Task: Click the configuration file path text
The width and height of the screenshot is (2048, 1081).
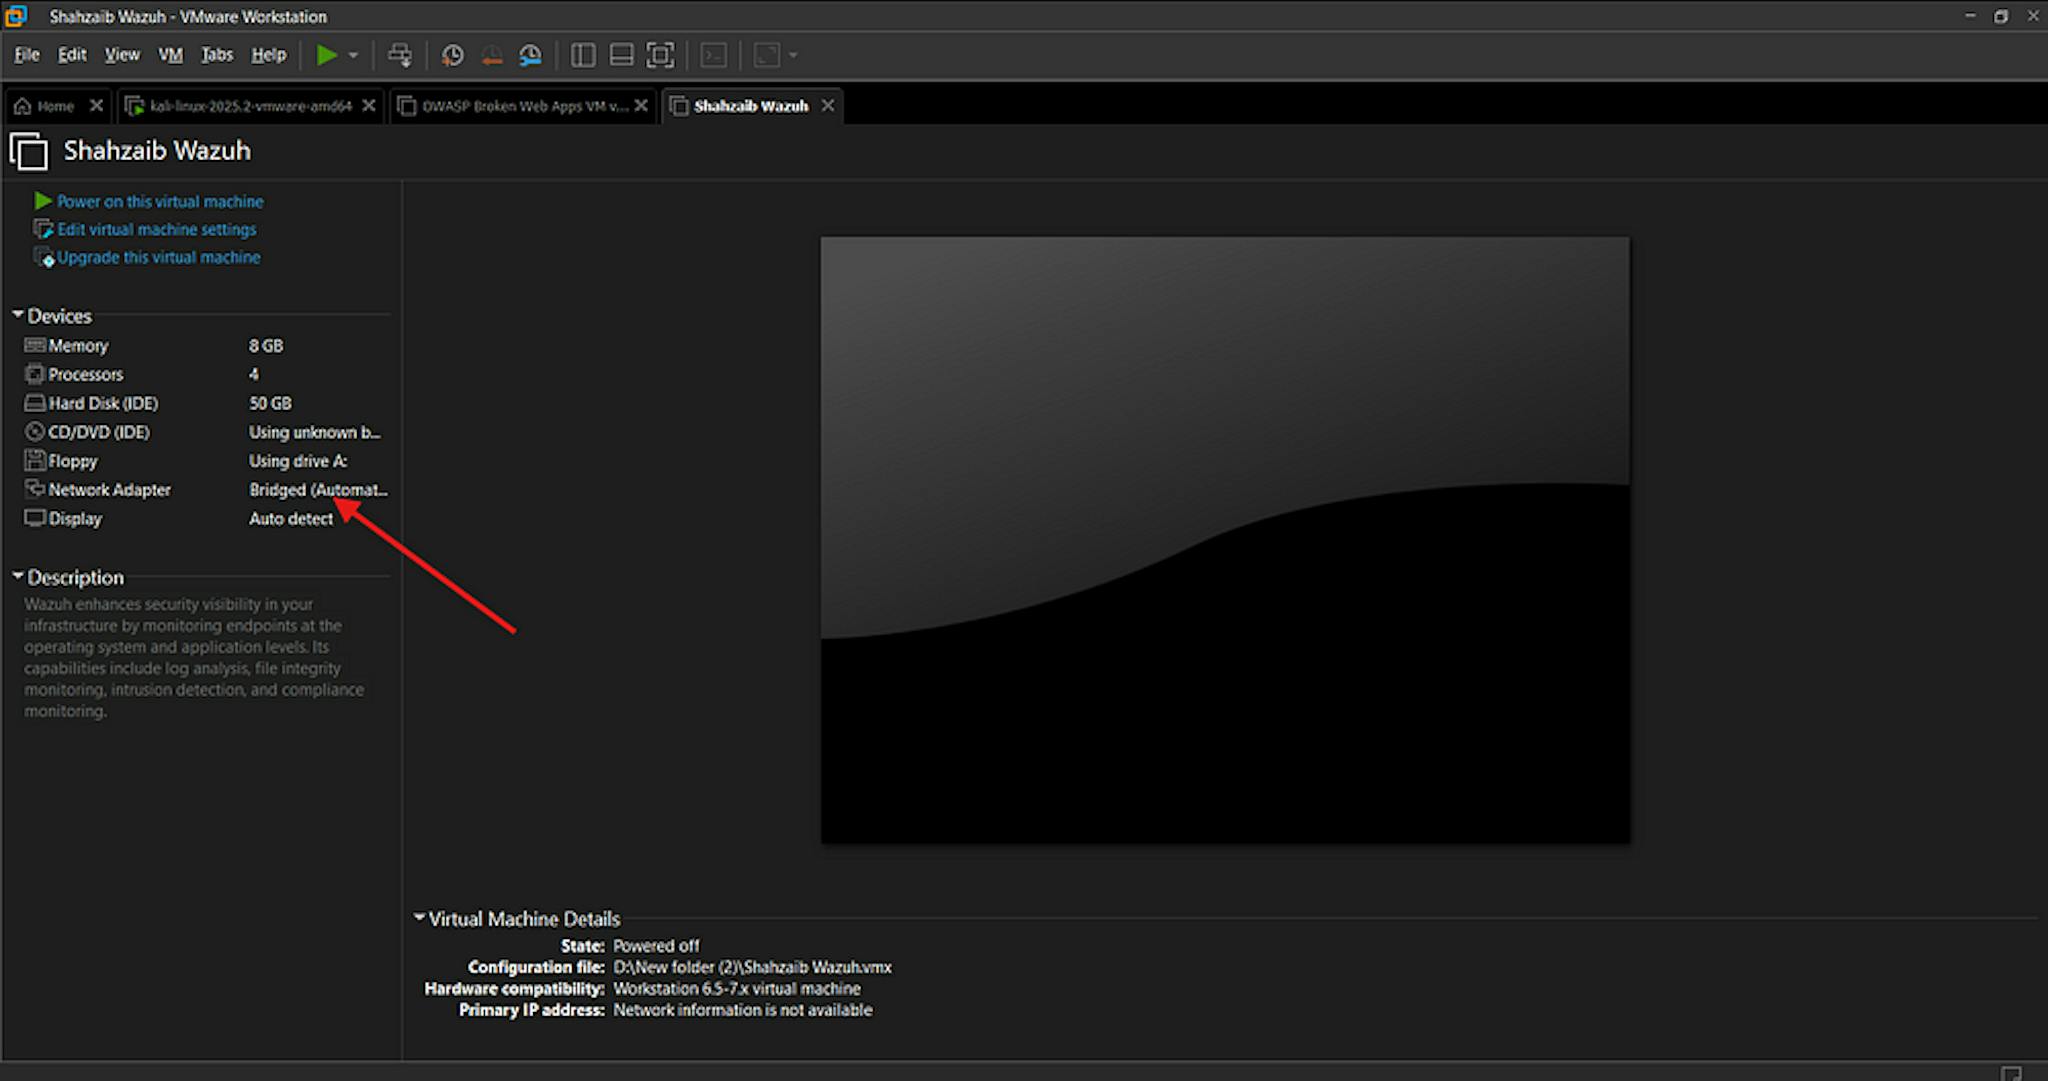Action: (752, 967)
